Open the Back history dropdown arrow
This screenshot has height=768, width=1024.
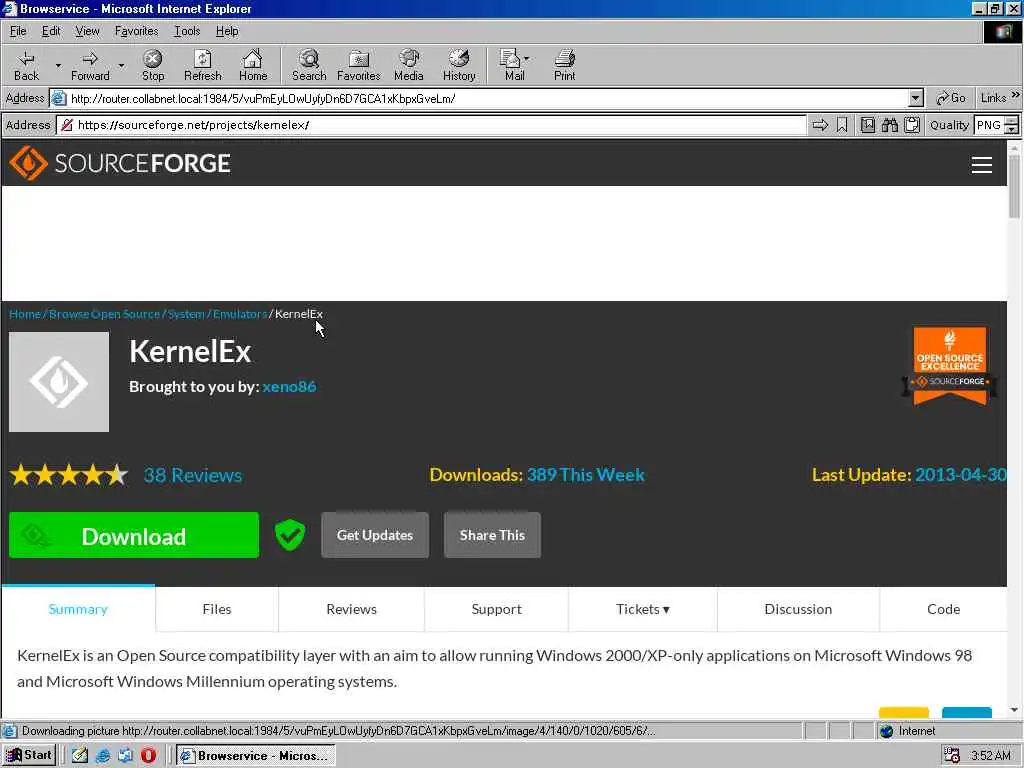(57, 66)
